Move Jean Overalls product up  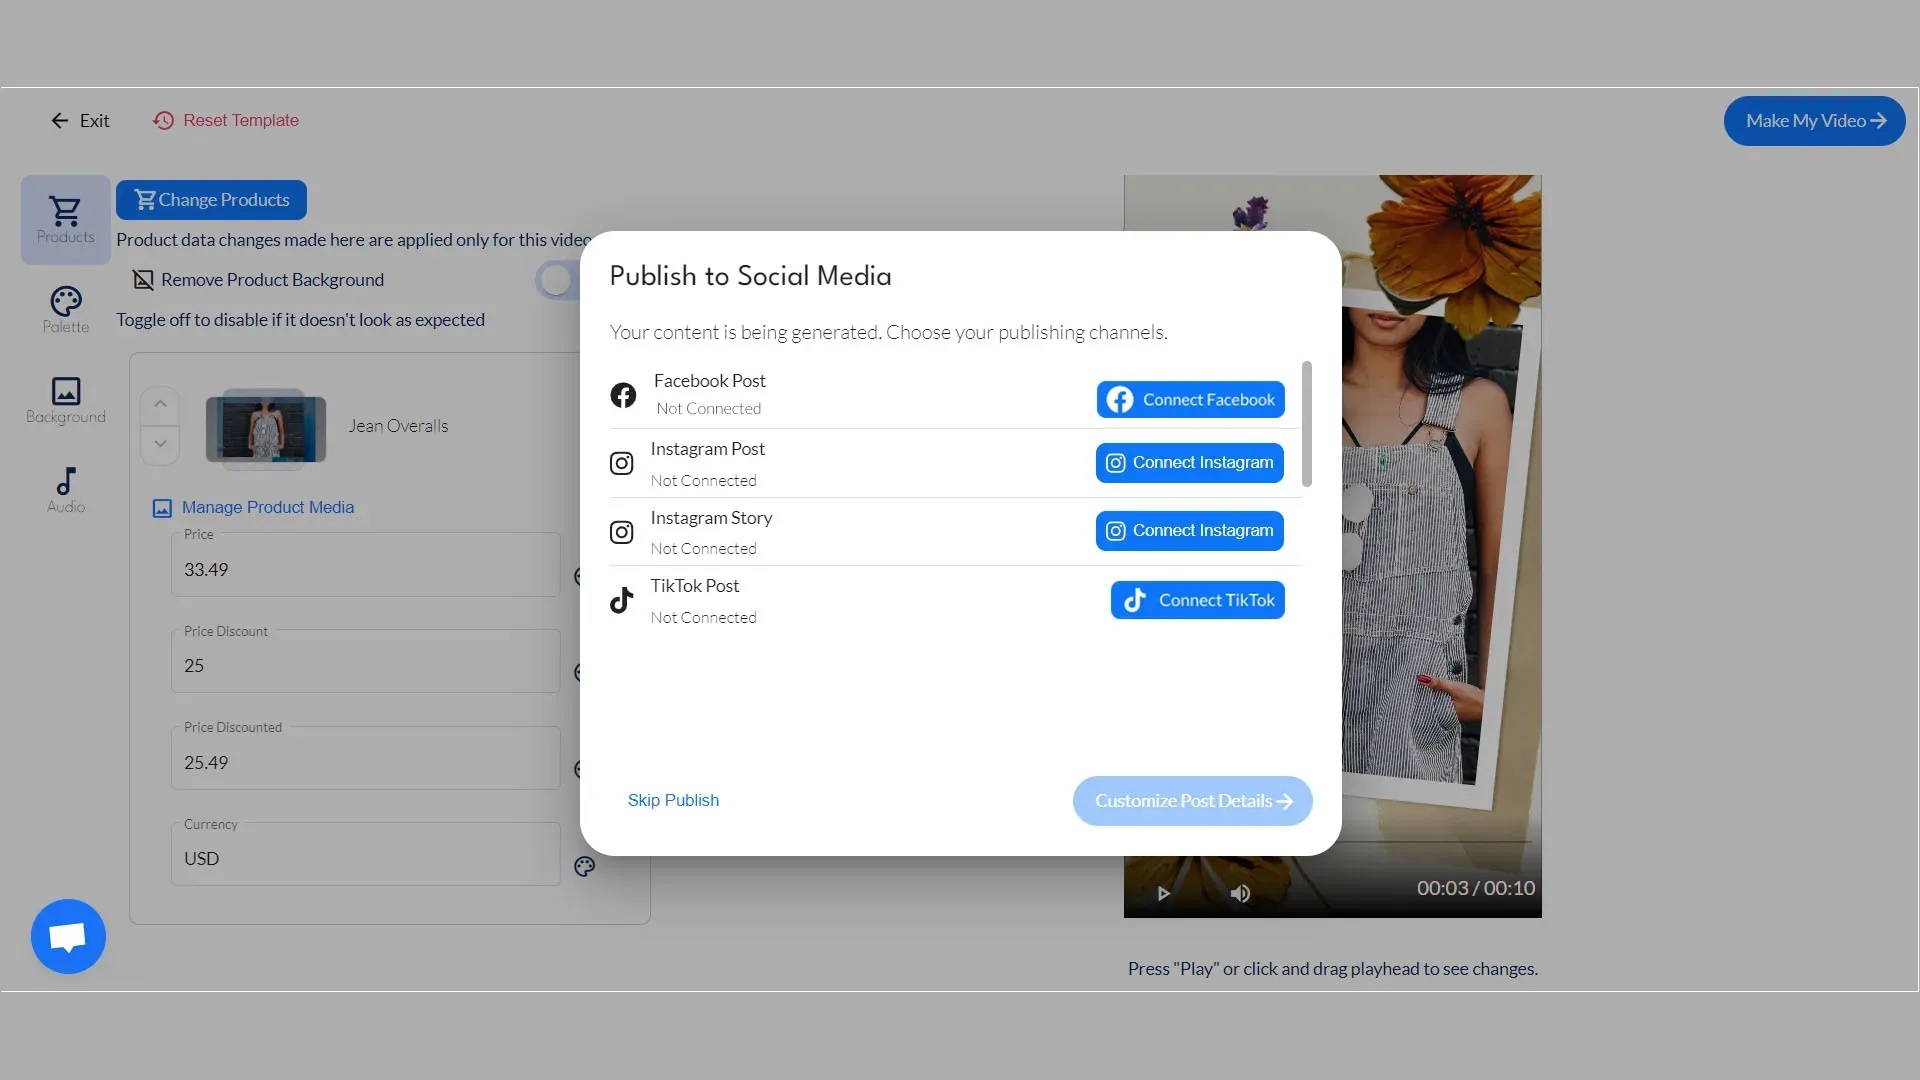(x=160, y=405)
